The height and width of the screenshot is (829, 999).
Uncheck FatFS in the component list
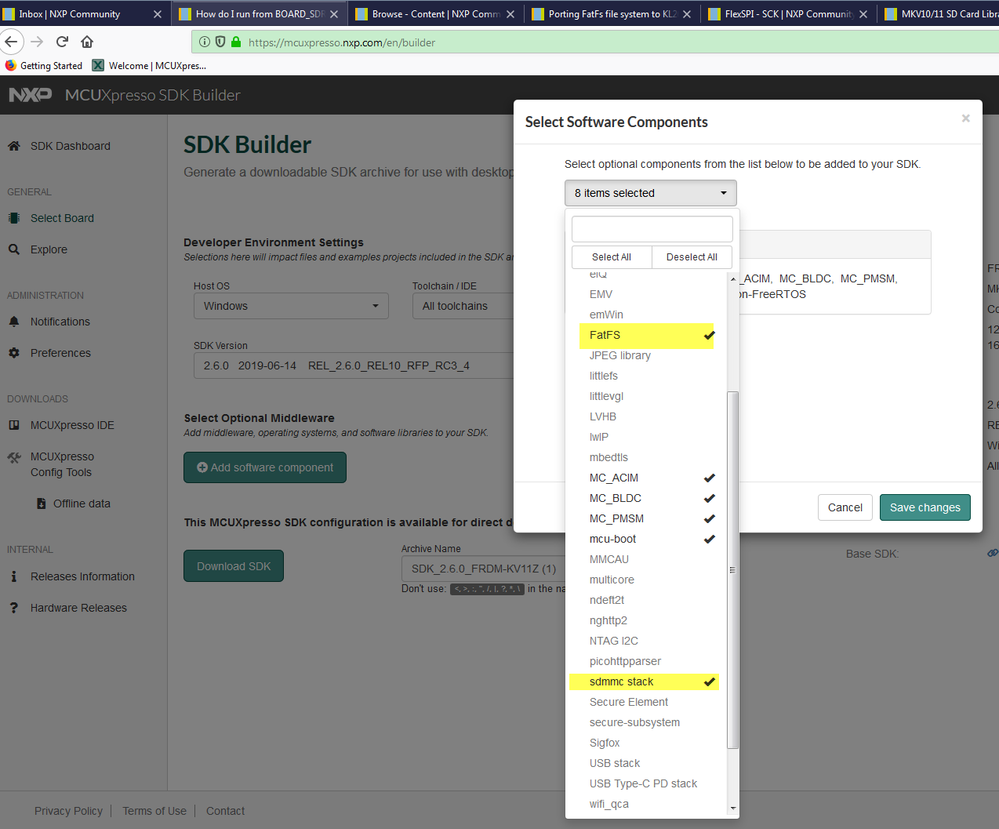(647, 335)
